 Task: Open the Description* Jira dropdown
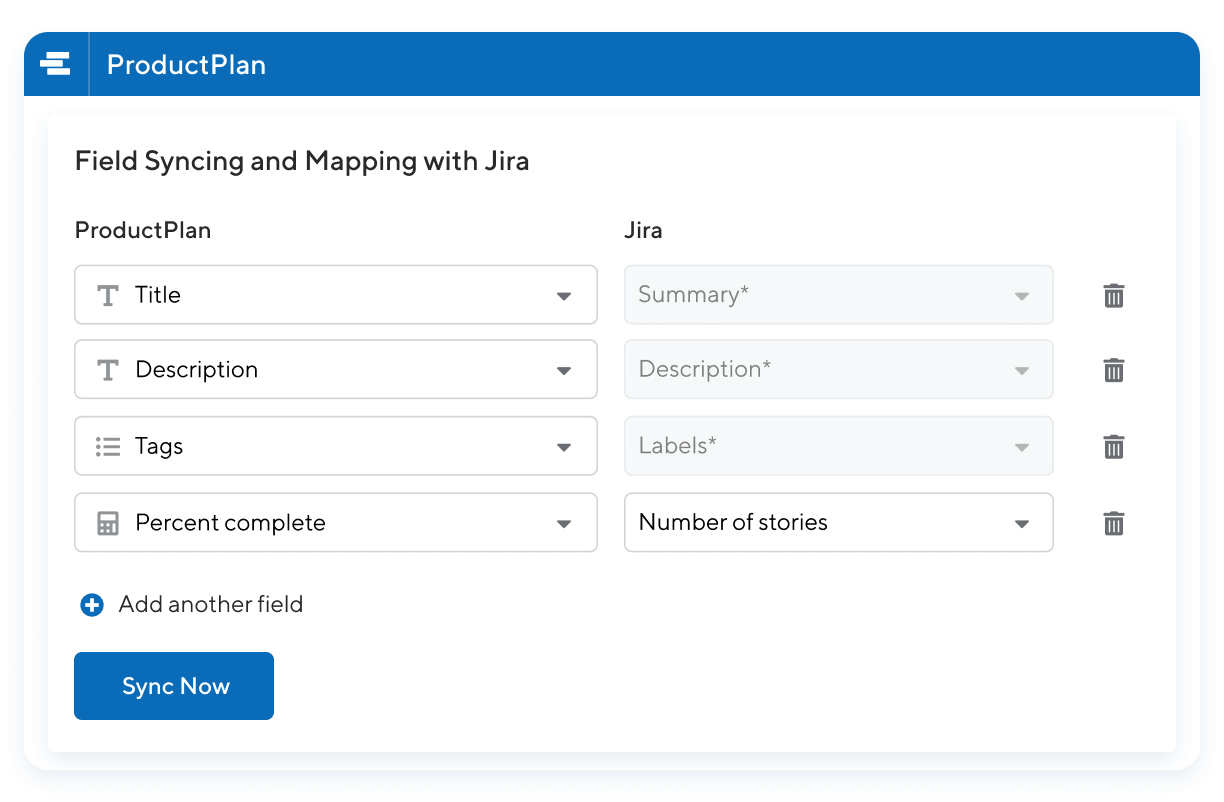[838, 370]
